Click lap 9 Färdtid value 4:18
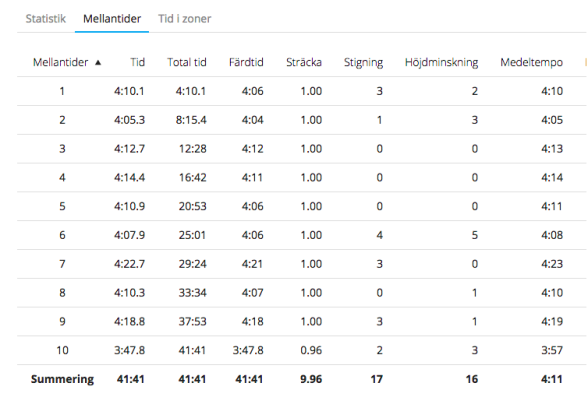 pos(252,321)
